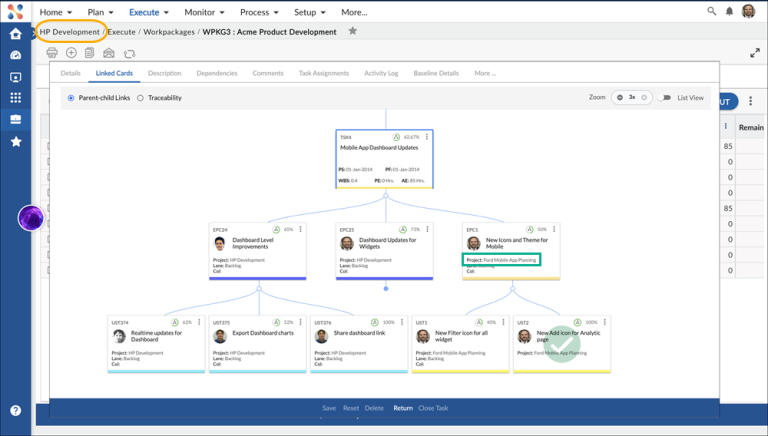
Task: Click the Return button in bottom bar
Action: (403, 408)
